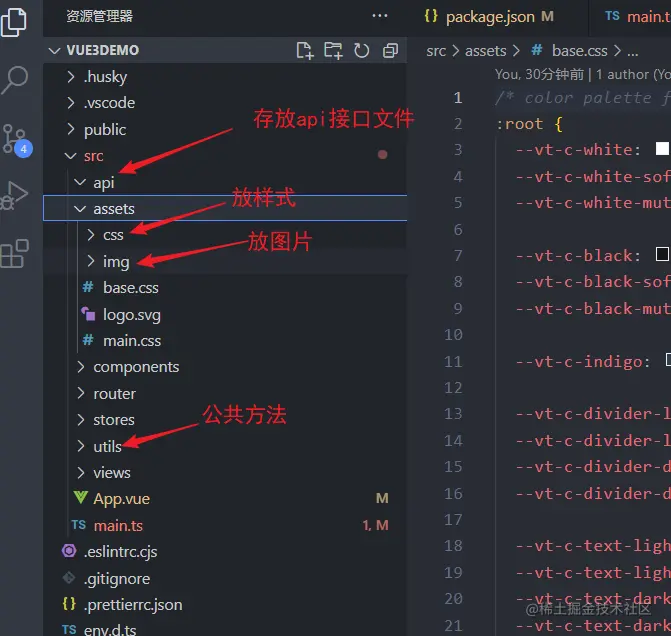
Task: Click the New Folder icon in VUE3DEMO header
Action: 333,51
